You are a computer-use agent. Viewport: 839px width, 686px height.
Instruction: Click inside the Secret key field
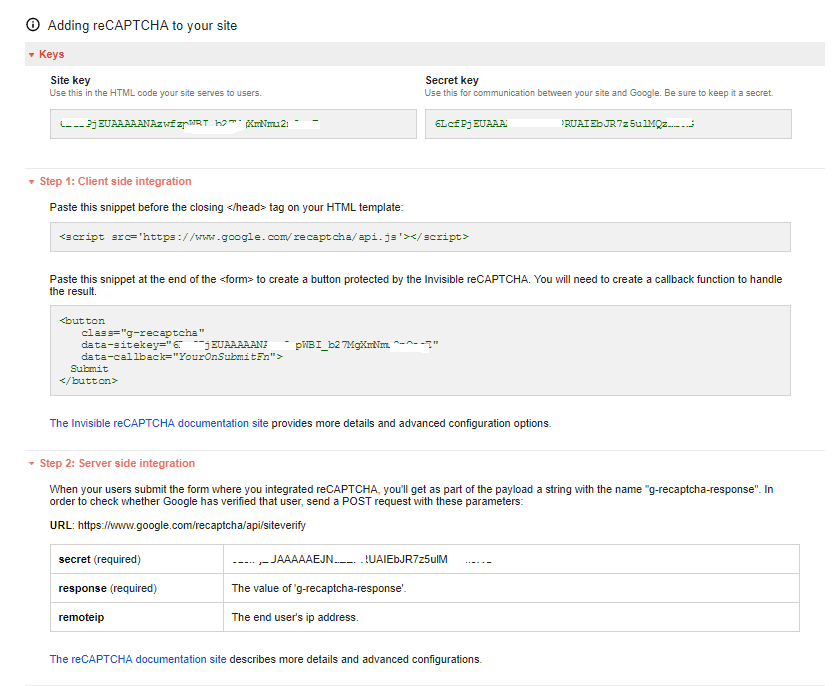tap(607, 124)
